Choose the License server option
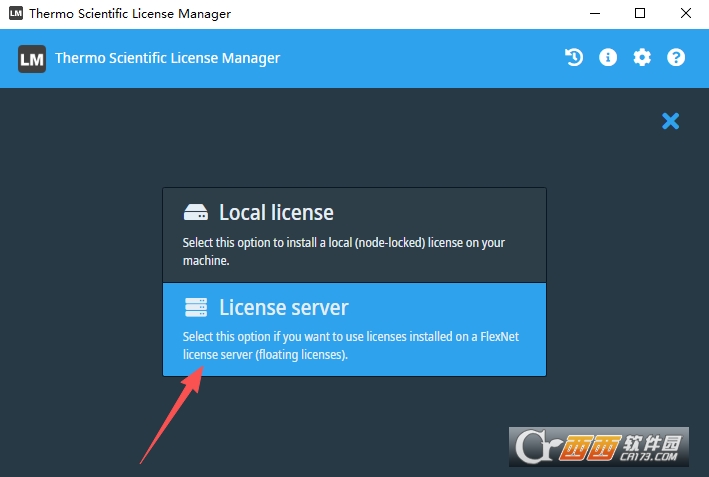 (354, 330)
